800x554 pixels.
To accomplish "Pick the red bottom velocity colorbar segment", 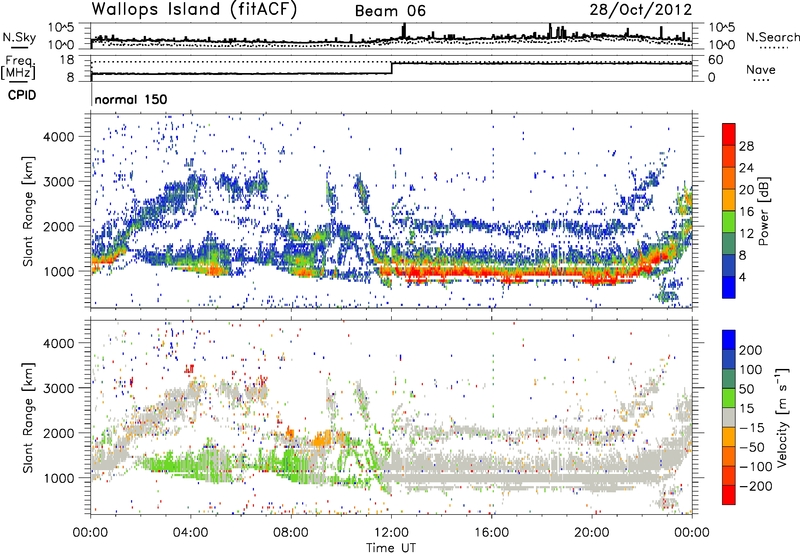I will click(x=729, y=495).
